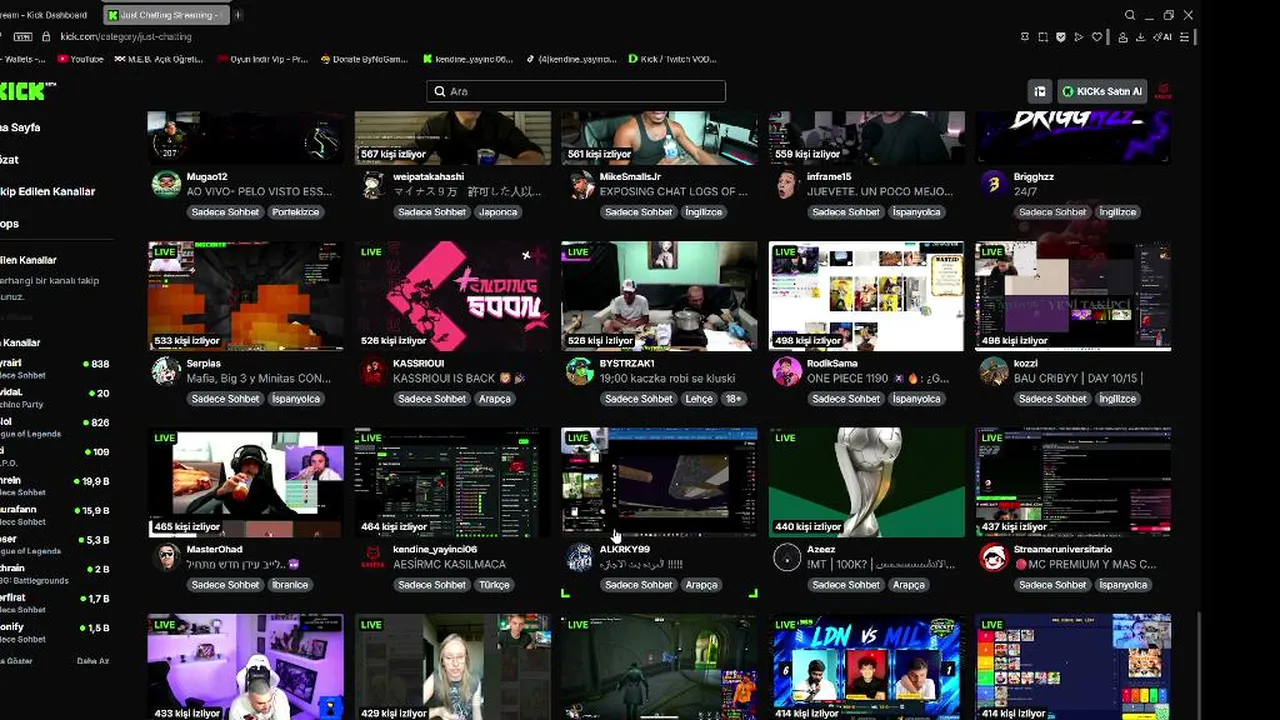Image resolution: width=1280 pixels, height=720 pixels.
Task: Click the browser address bar URL
Action: point(126,37)
